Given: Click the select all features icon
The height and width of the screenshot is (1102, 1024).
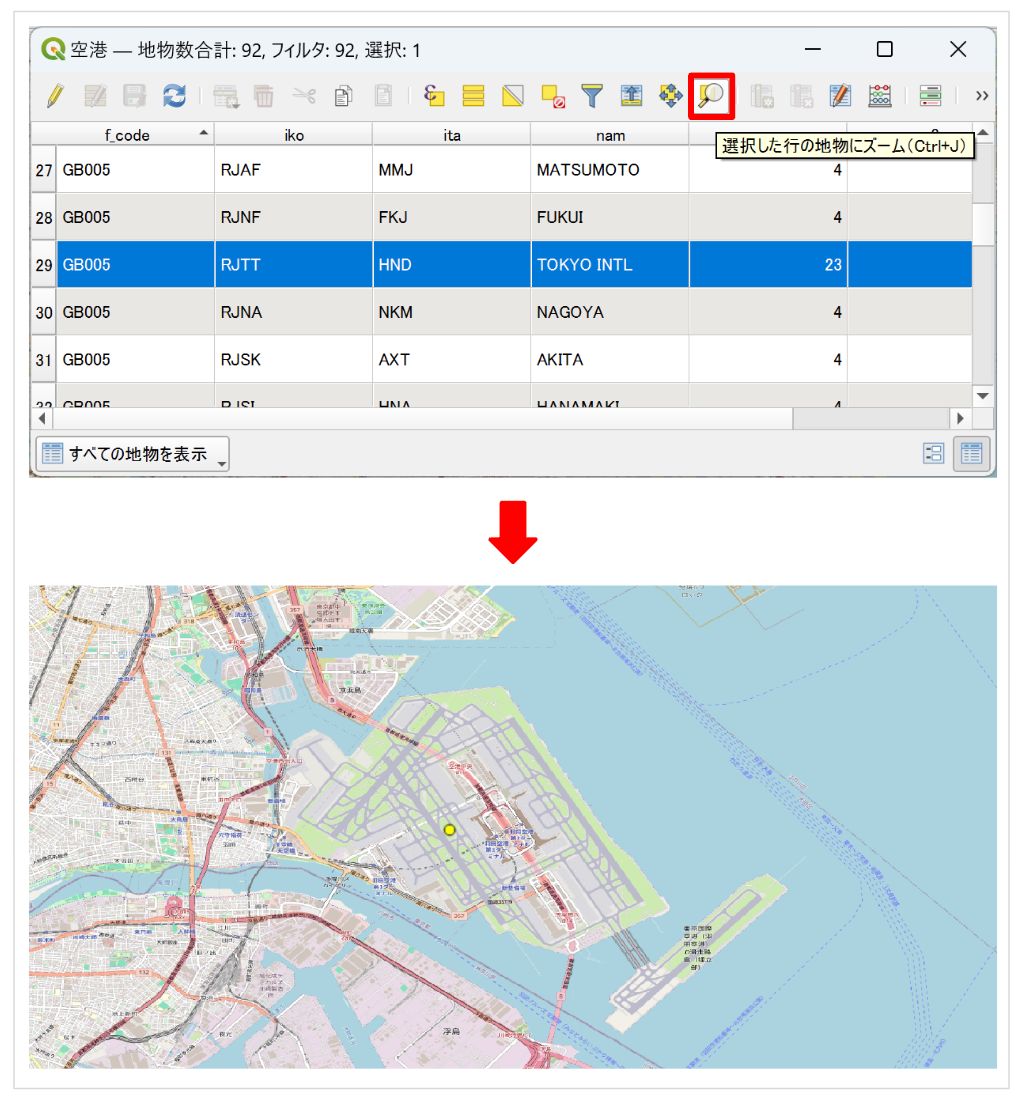Looking at the screenshot, I should coord(473,96).
